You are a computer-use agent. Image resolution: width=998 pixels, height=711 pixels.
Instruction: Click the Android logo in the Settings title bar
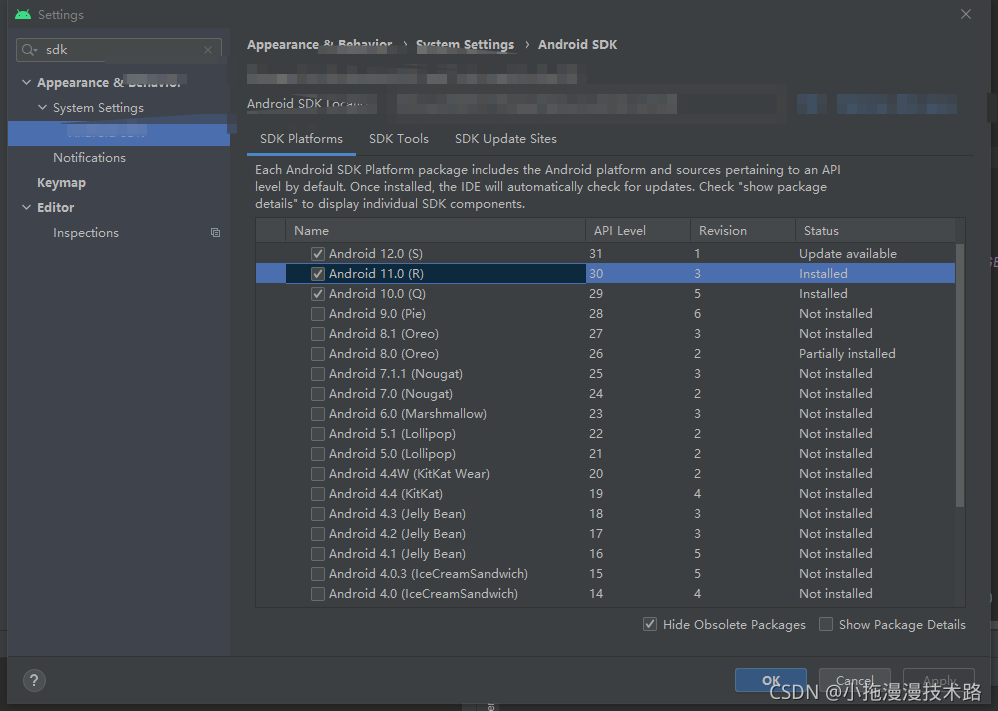(x=22, y=14)
